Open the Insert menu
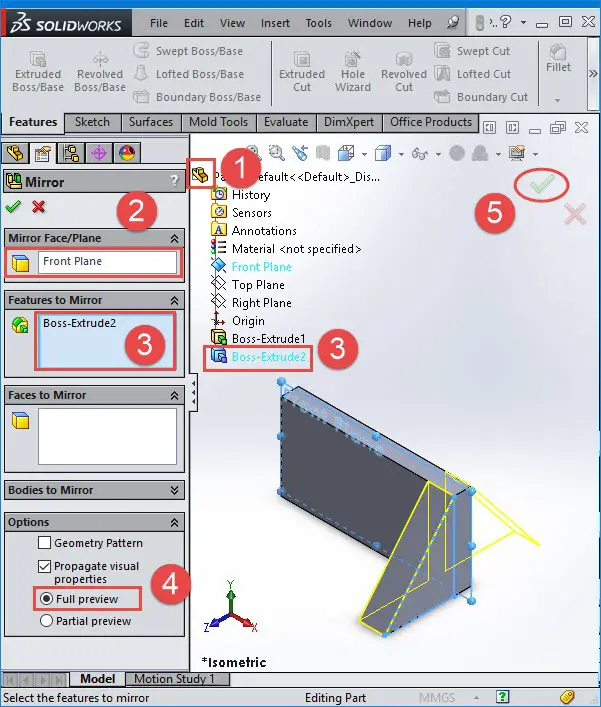 (275, 23)
